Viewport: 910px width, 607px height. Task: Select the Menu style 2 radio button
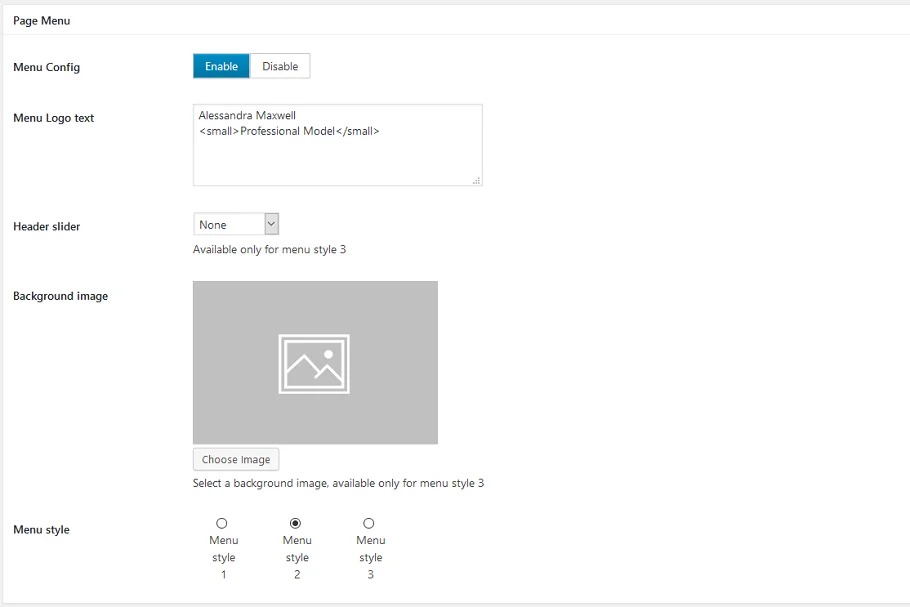click(x=295, y=523)
